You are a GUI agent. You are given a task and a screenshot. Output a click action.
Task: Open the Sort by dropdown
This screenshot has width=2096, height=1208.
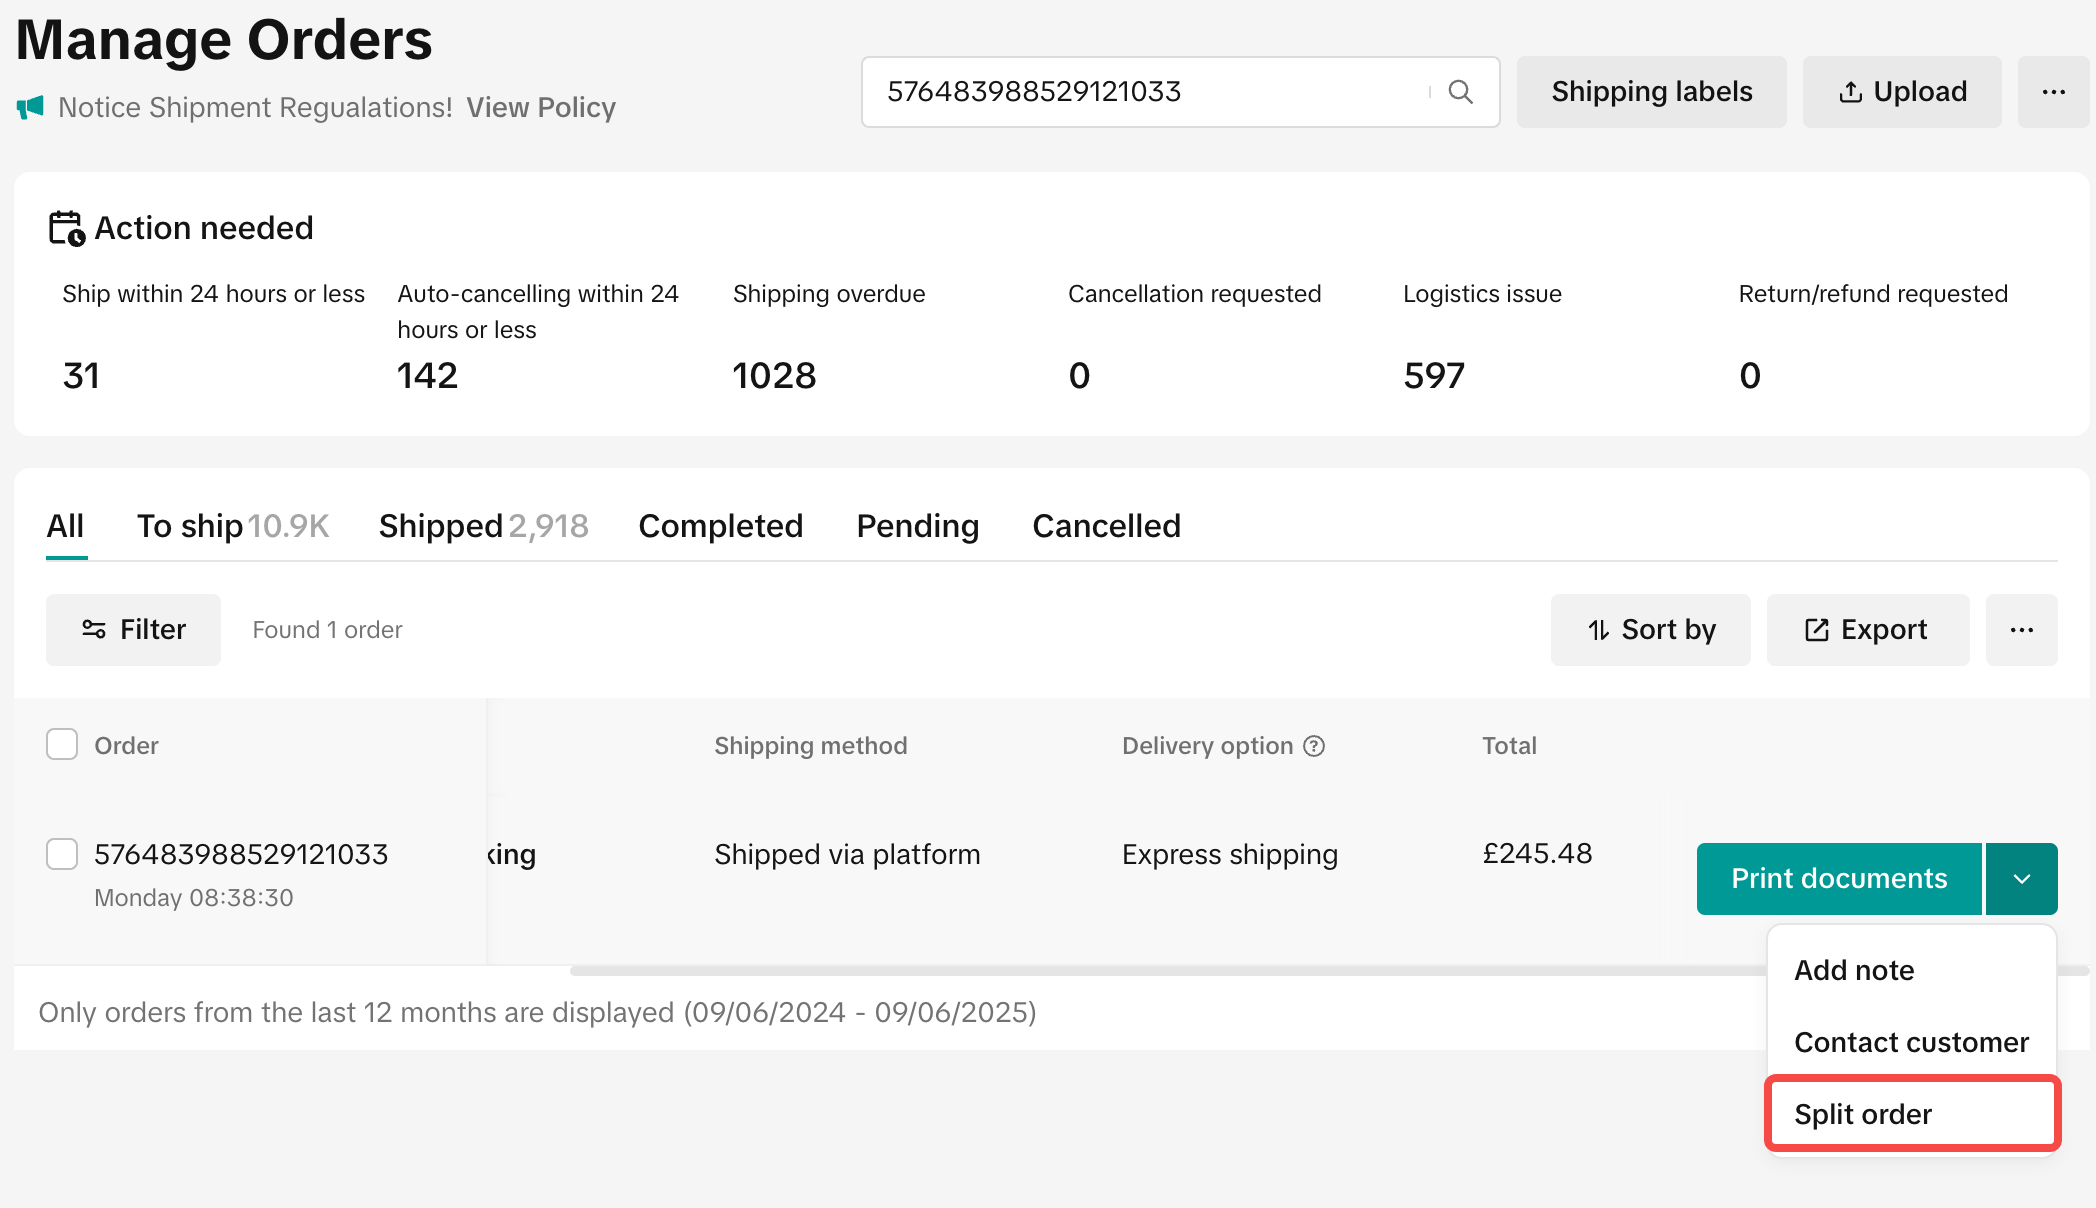tap(1650, 630)
